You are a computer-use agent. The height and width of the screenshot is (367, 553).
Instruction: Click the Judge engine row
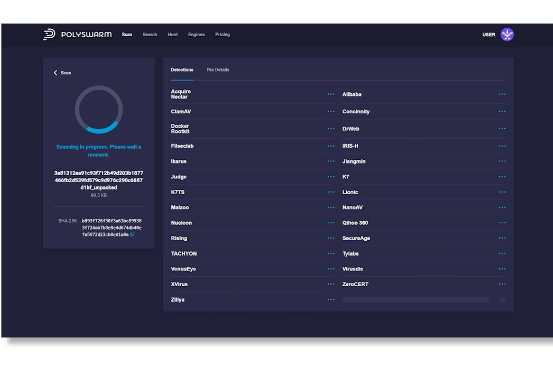253,177
